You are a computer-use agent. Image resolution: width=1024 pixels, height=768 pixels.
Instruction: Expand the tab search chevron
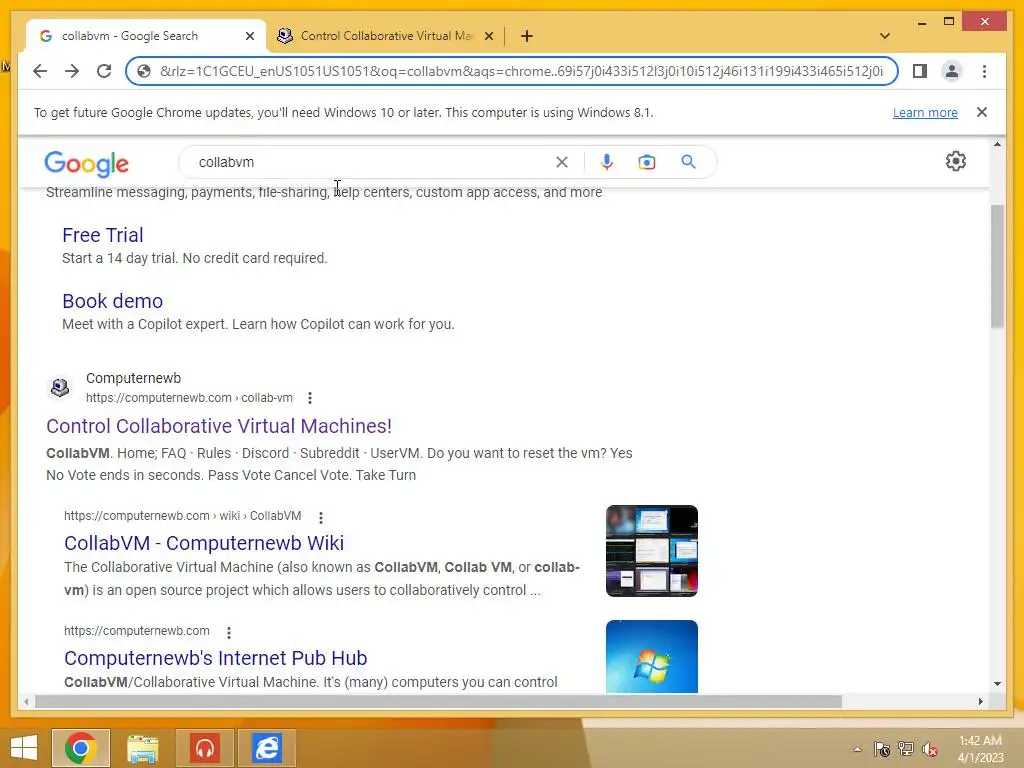(885, 36)
